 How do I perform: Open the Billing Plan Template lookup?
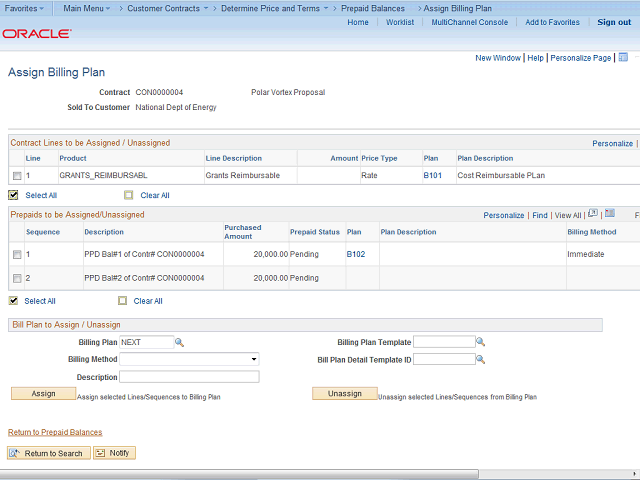point(481,342)
